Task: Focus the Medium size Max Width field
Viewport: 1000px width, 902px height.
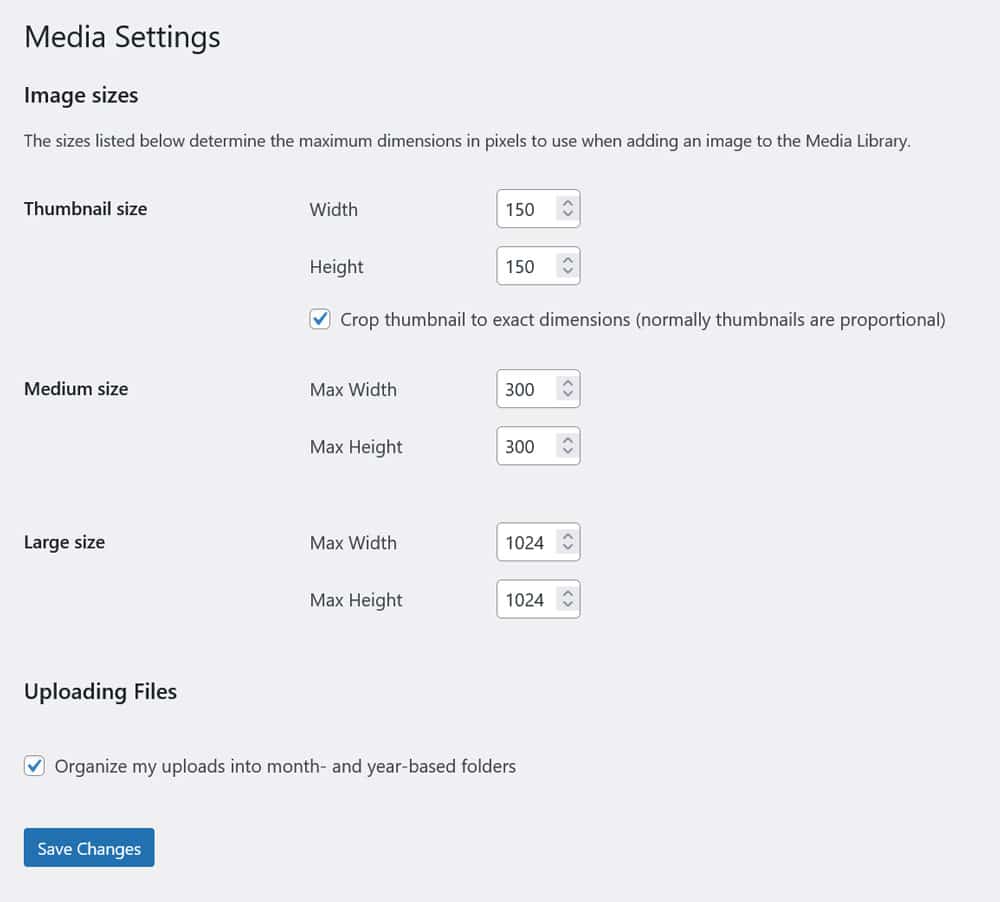Action: (525, 390)
